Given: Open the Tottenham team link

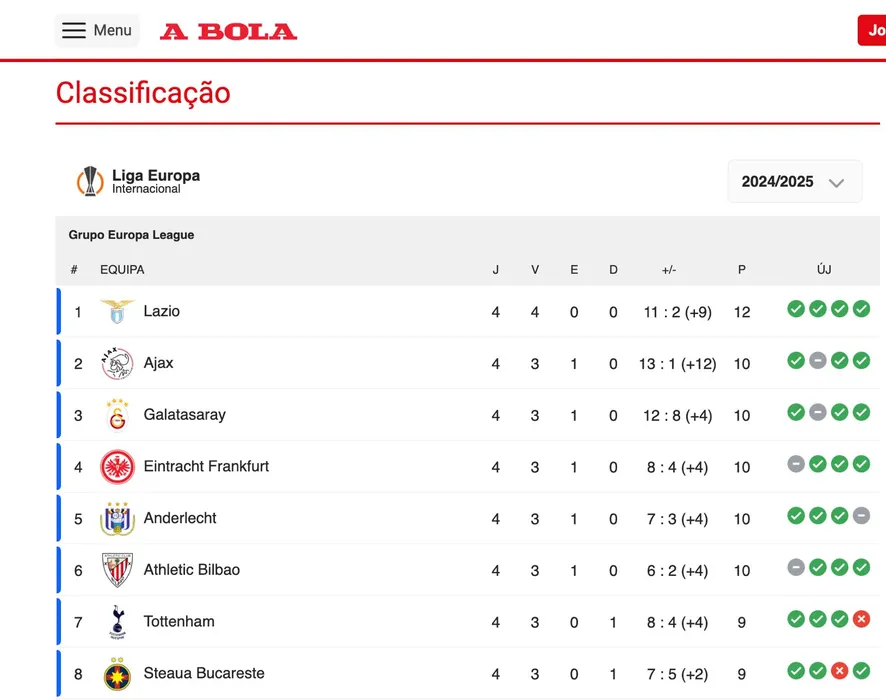Looking at the screenshot, I should [x=179, y=622].
